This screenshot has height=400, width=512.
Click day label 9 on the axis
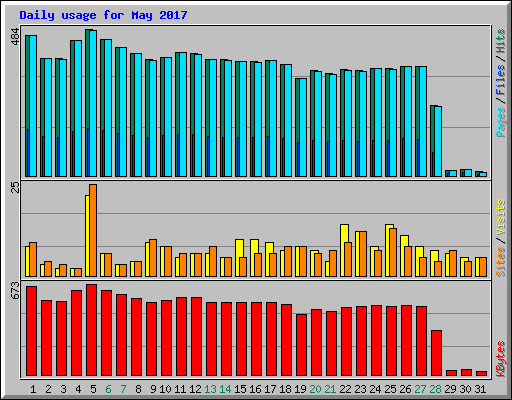(153, 389)
